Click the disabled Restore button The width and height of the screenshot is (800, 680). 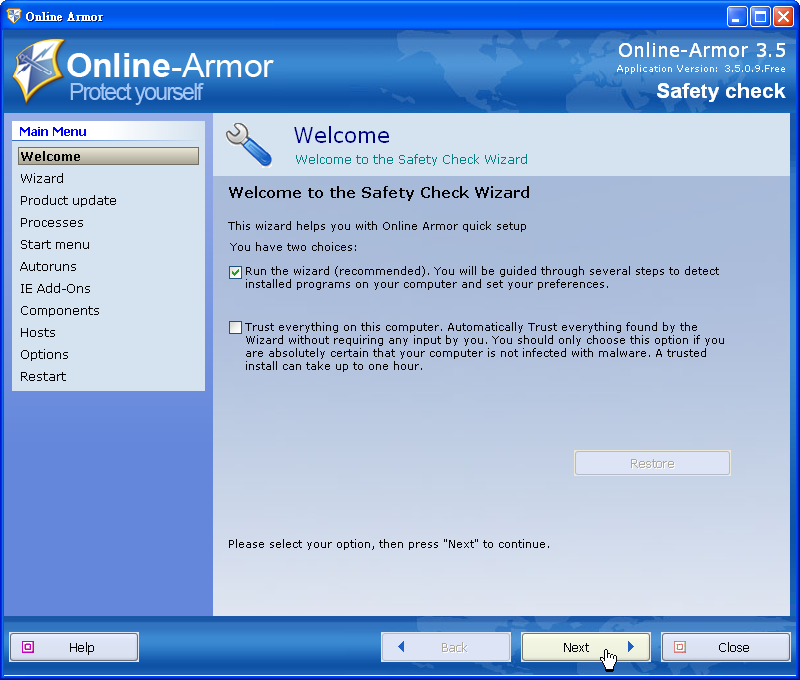[652, 462]
